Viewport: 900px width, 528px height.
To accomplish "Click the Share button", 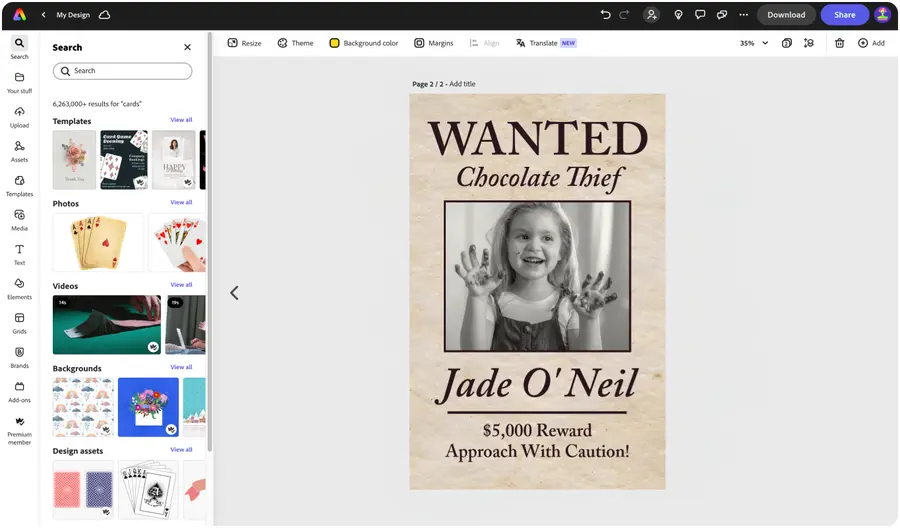I will (x=844, y=15).
